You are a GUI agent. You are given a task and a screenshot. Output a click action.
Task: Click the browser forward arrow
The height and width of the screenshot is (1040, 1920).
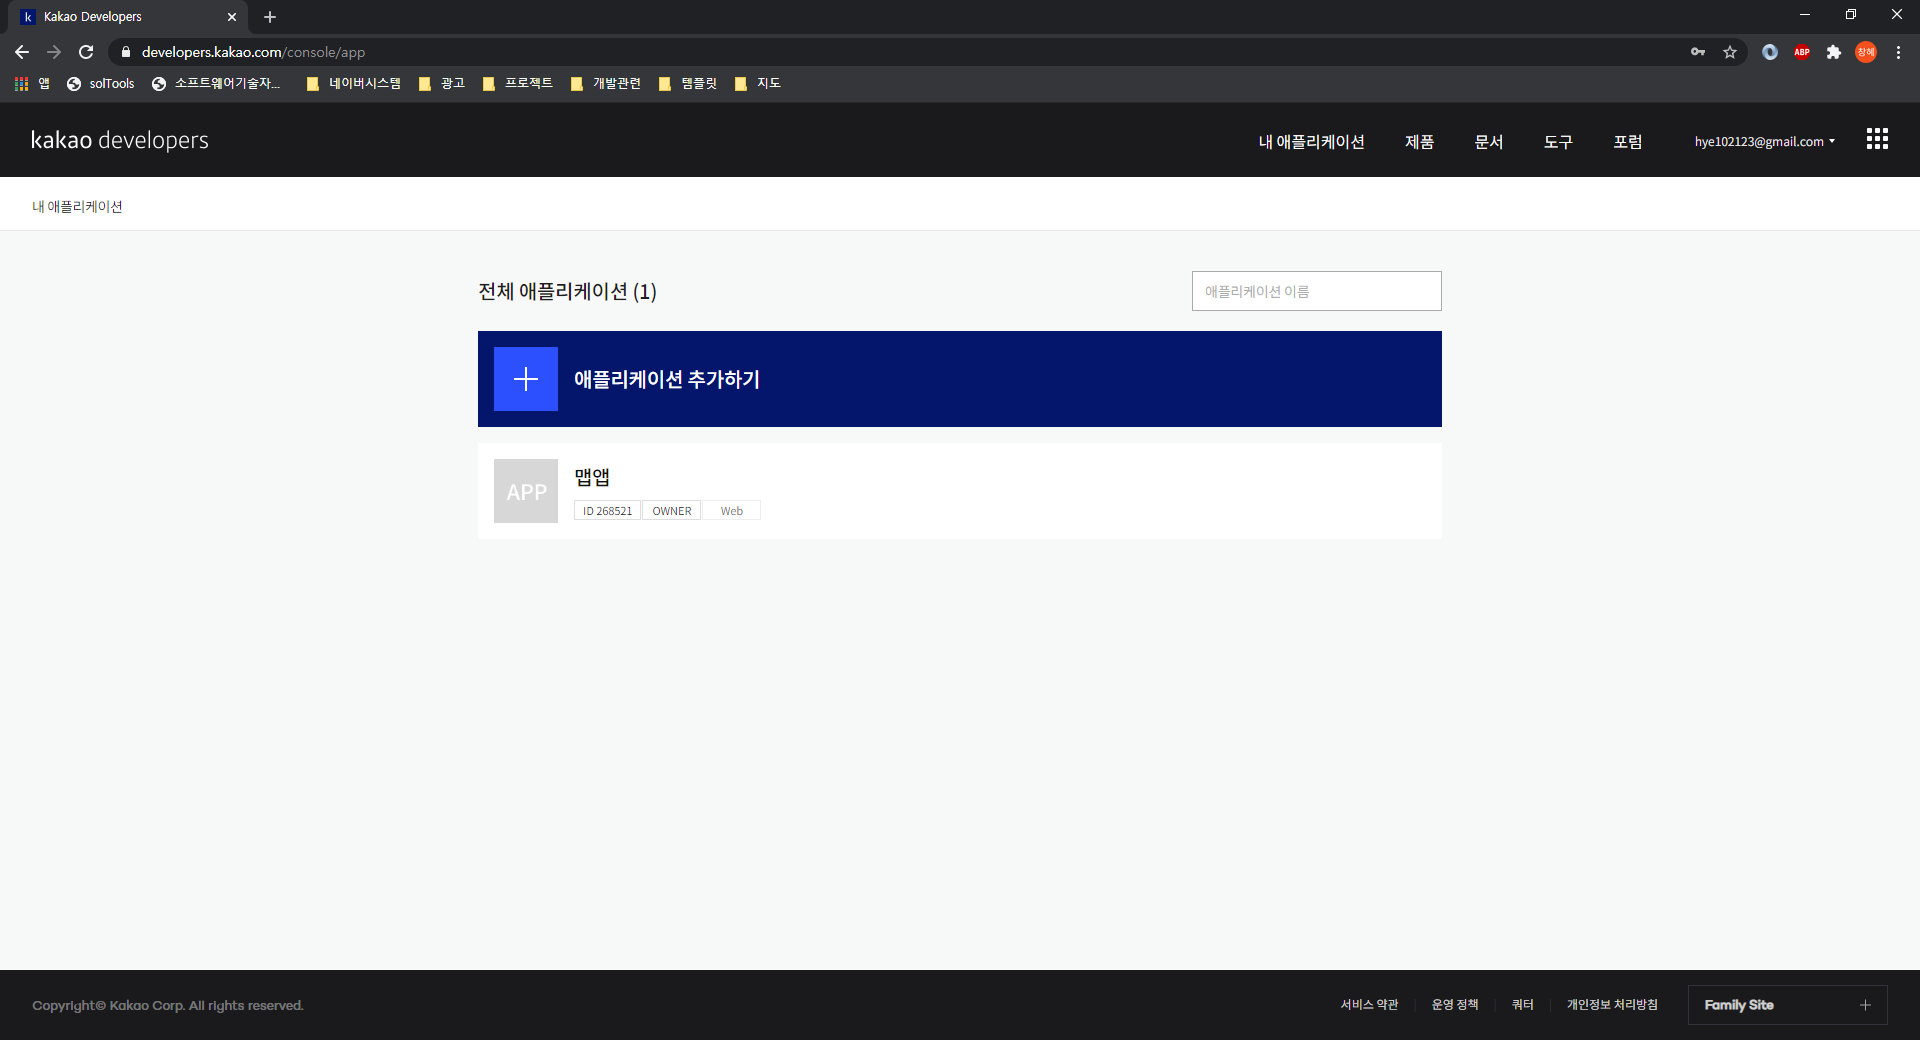(x=54, y=52)
